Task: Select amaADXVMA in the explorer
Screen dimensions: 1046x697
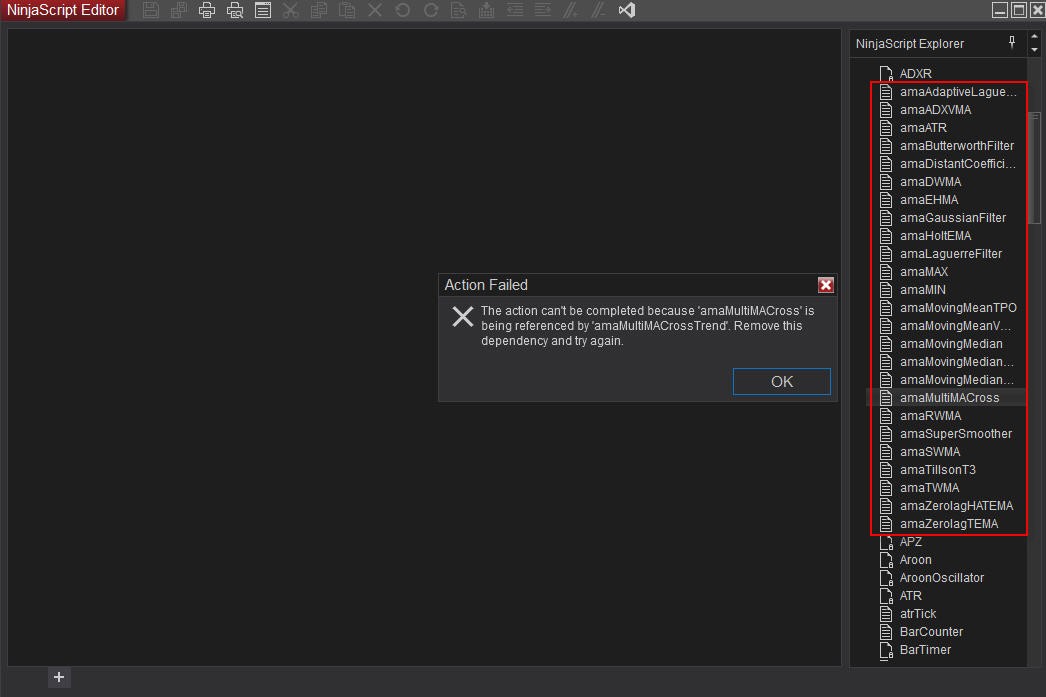Action: [935, 109]
